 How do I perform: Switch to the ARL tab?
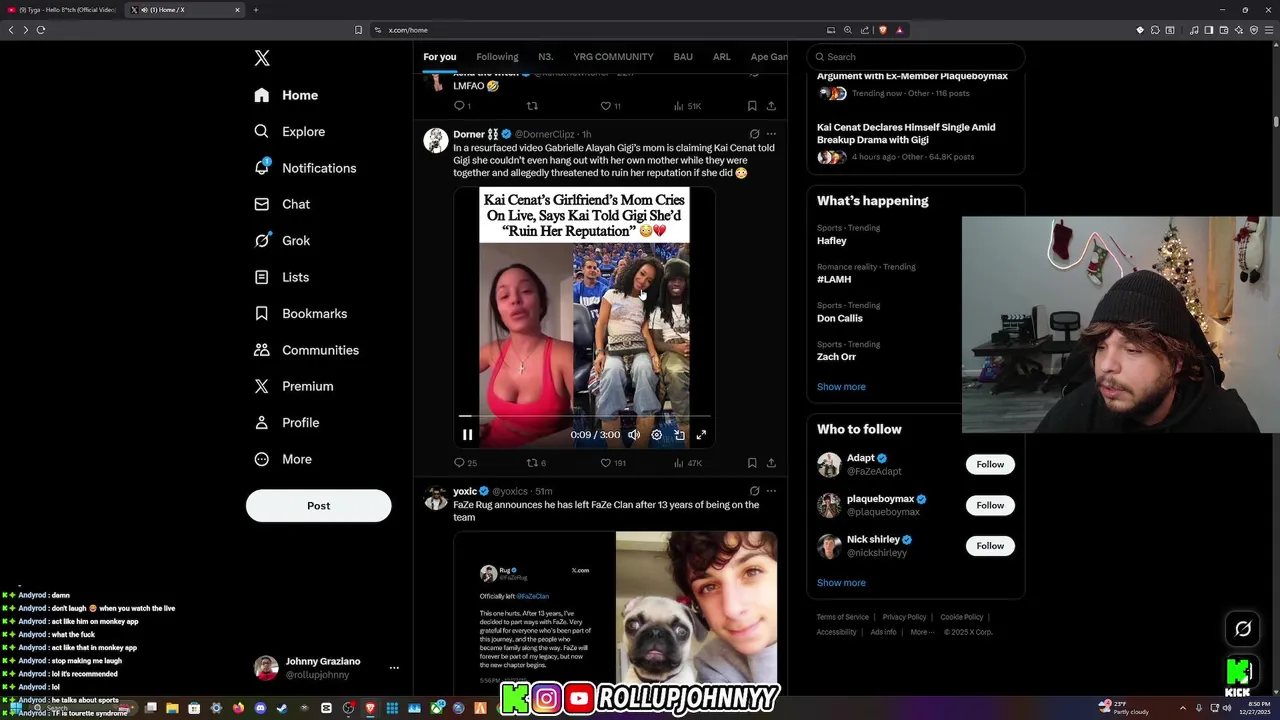point(721,57)
